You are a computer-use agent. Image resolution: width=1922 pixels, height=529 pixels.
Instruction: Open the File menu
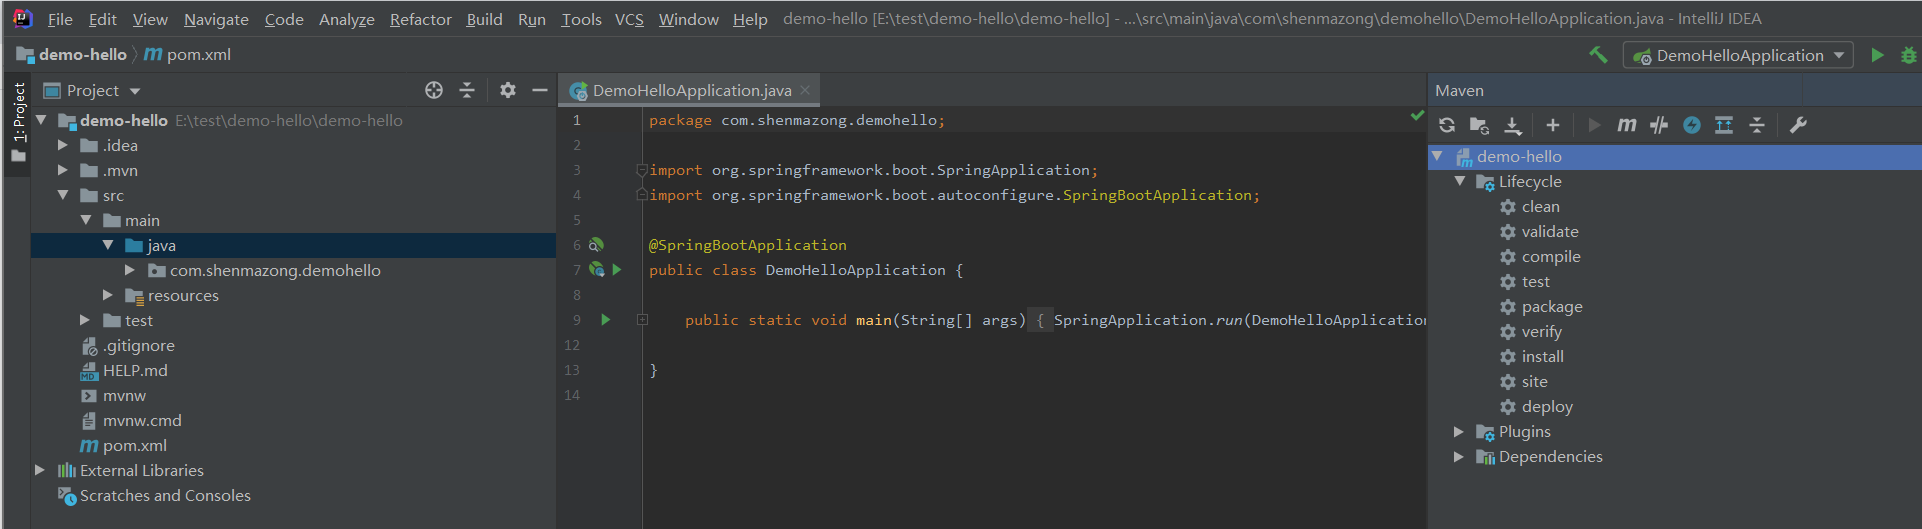(x=60, y=19)
